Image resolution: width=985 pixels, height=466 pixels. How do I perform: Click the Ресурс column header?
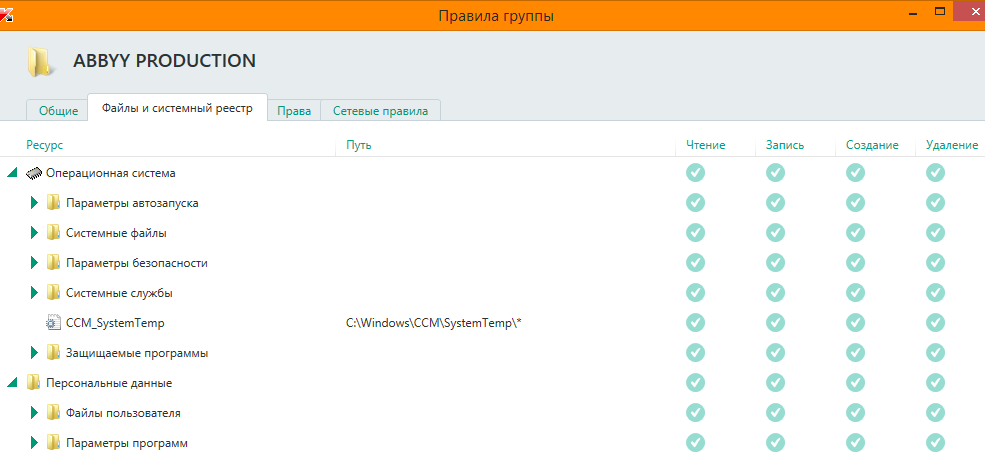pyautogui.click(x=45, y=145)
